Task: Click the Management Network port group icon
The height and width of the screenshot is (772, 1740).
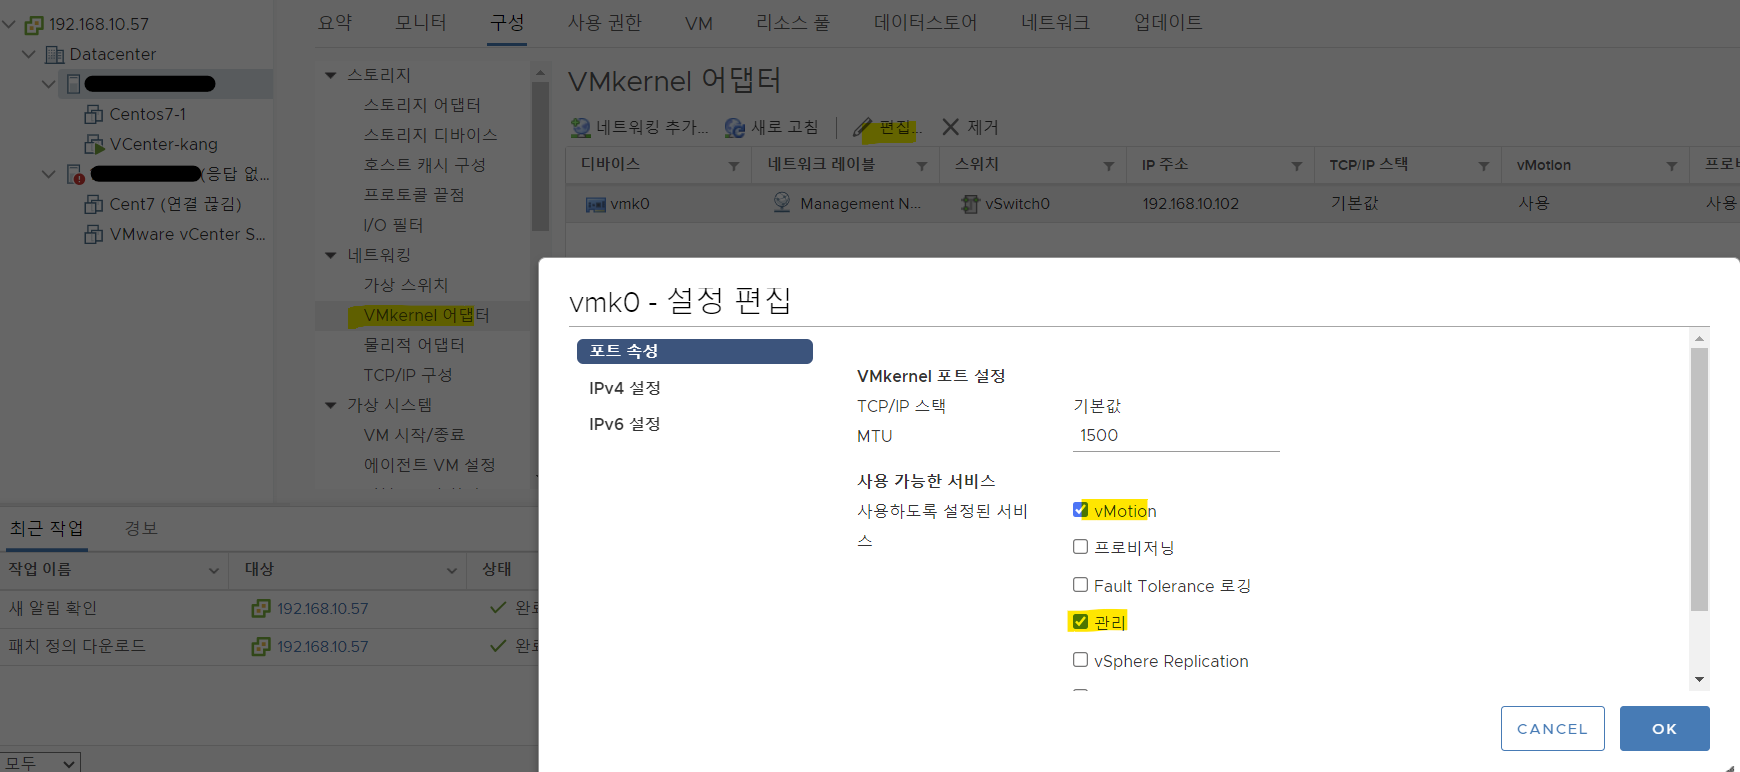Action: (782, 203)
